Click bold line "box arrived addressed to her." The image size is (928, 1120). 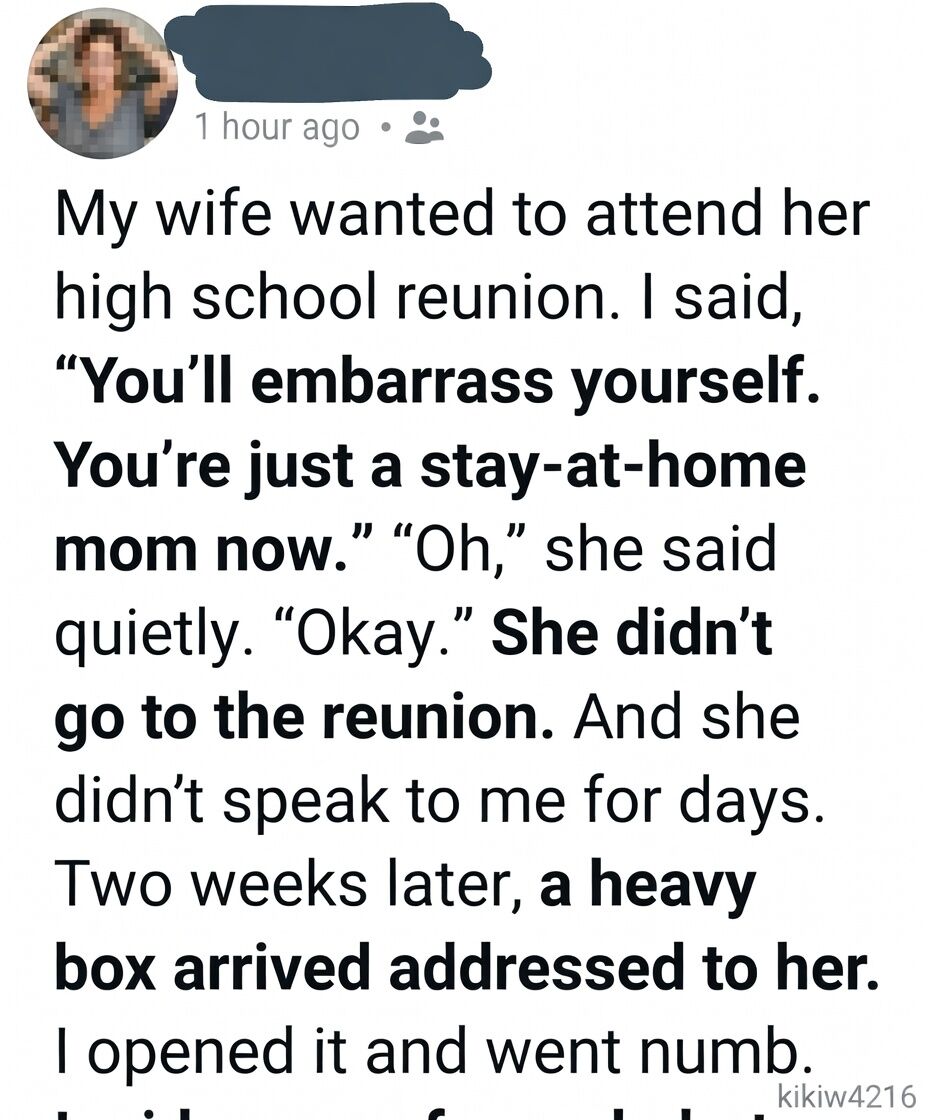467,970
